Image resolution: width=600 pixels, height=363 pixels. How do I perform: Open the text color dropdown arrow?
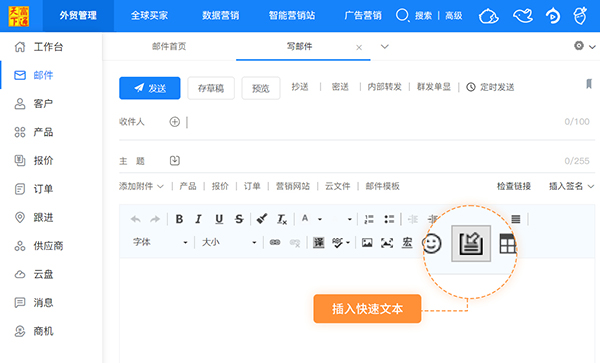(x=320, y=219)
